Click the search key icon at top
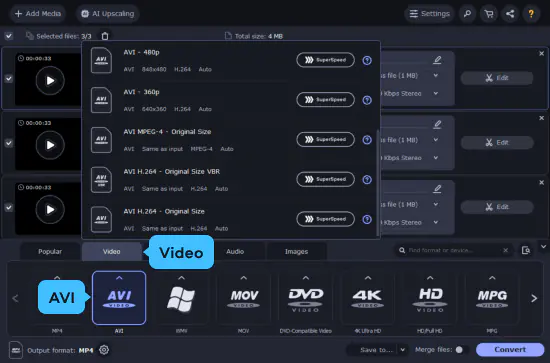Screen dimensions: 550x363 467,14
